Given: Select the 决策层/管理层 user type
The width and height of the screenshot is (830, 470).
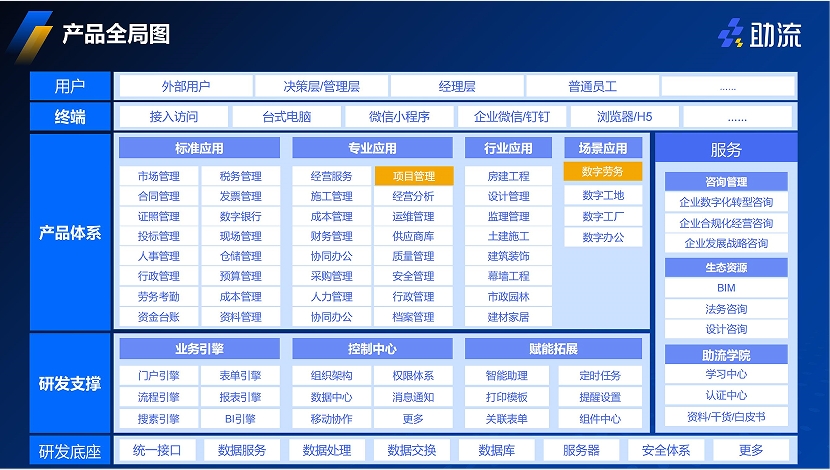Looking at the screenshot, I should 321,87.
